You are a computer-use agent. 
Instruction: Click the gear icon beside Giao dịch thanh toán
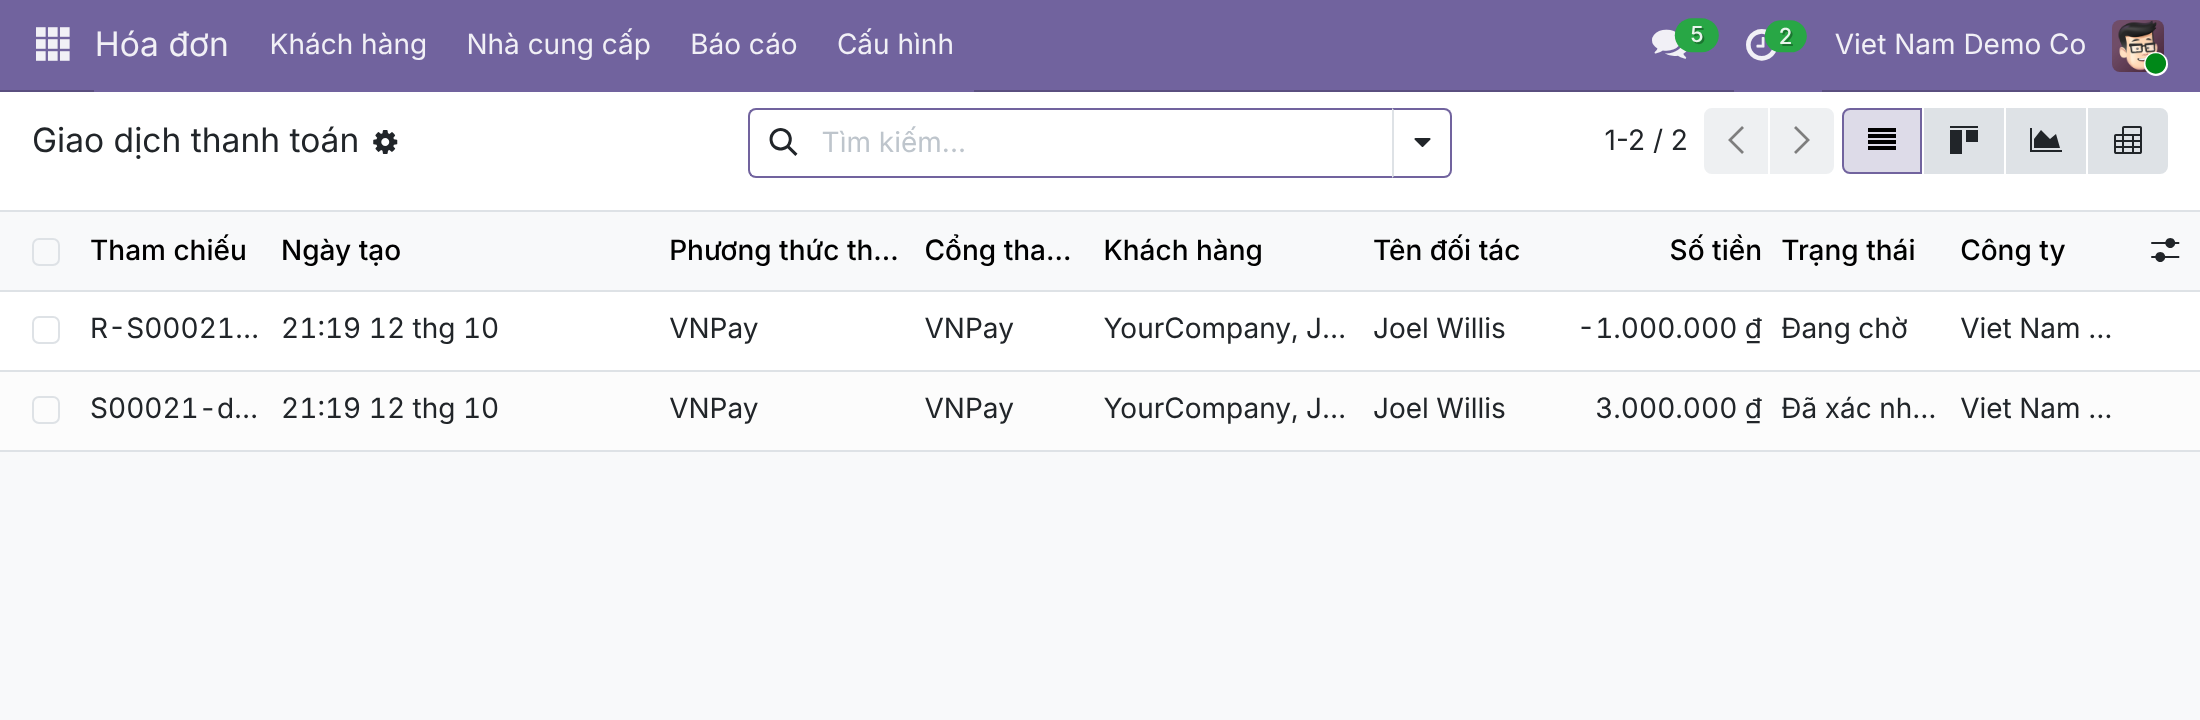coord(385,142)
